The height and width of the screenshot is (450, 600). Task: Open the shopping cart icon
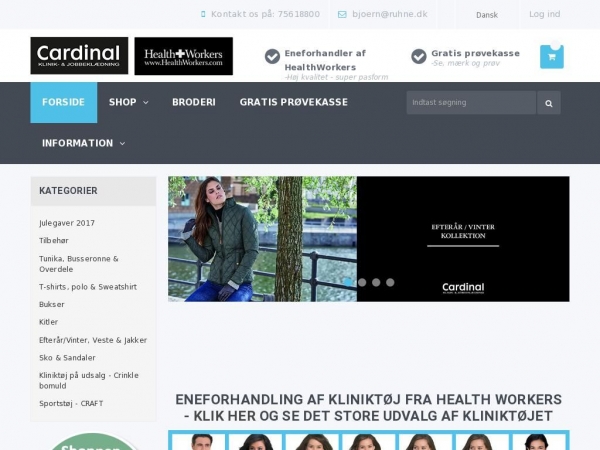click(x=551, y=57)
